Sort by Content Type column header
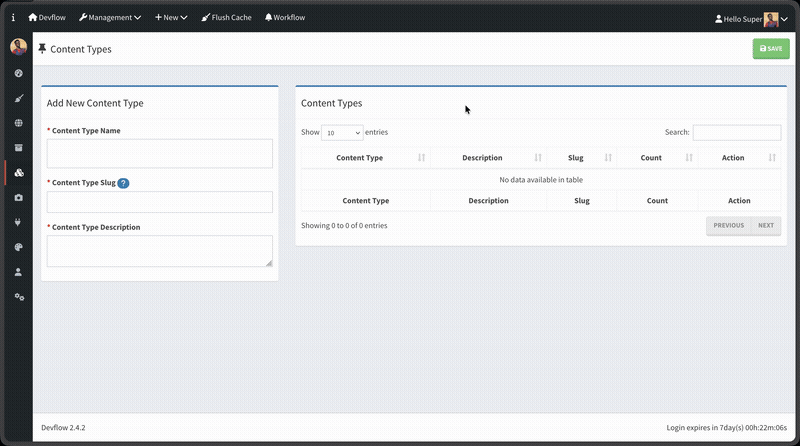Viewport: 800px width, 446px height. (x=365, y=158)
